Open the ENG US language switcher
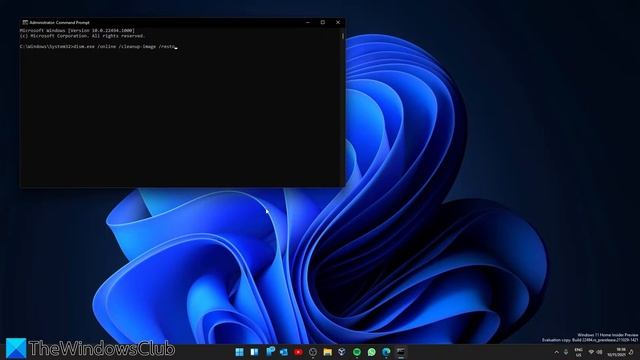 pyautogui.click(x=578, y=352)
